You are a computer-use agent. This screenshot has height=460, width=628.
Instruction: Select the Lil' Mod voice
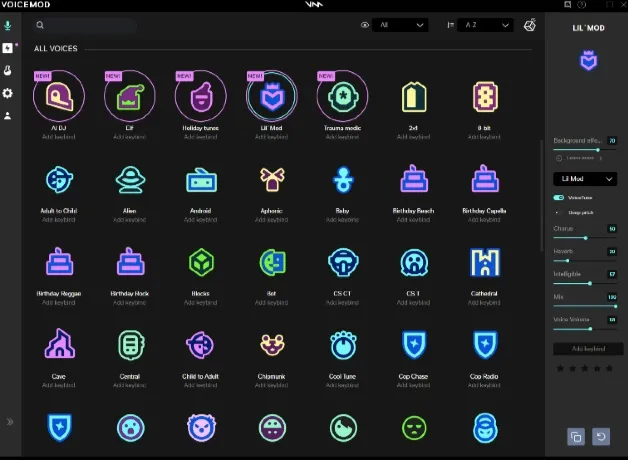point(272,96)
